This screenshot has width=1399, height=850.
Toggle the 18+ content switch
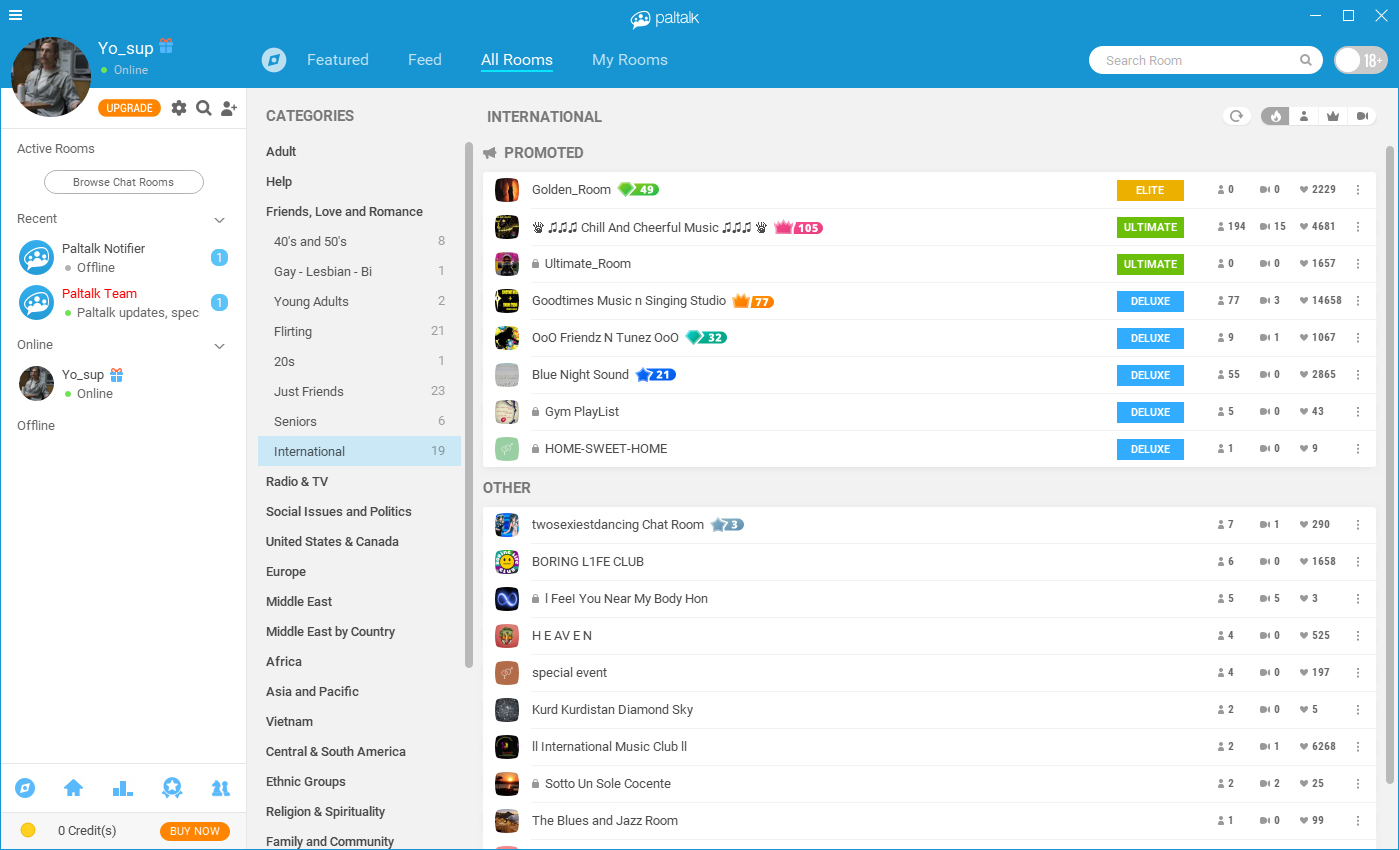point(1361,60)
